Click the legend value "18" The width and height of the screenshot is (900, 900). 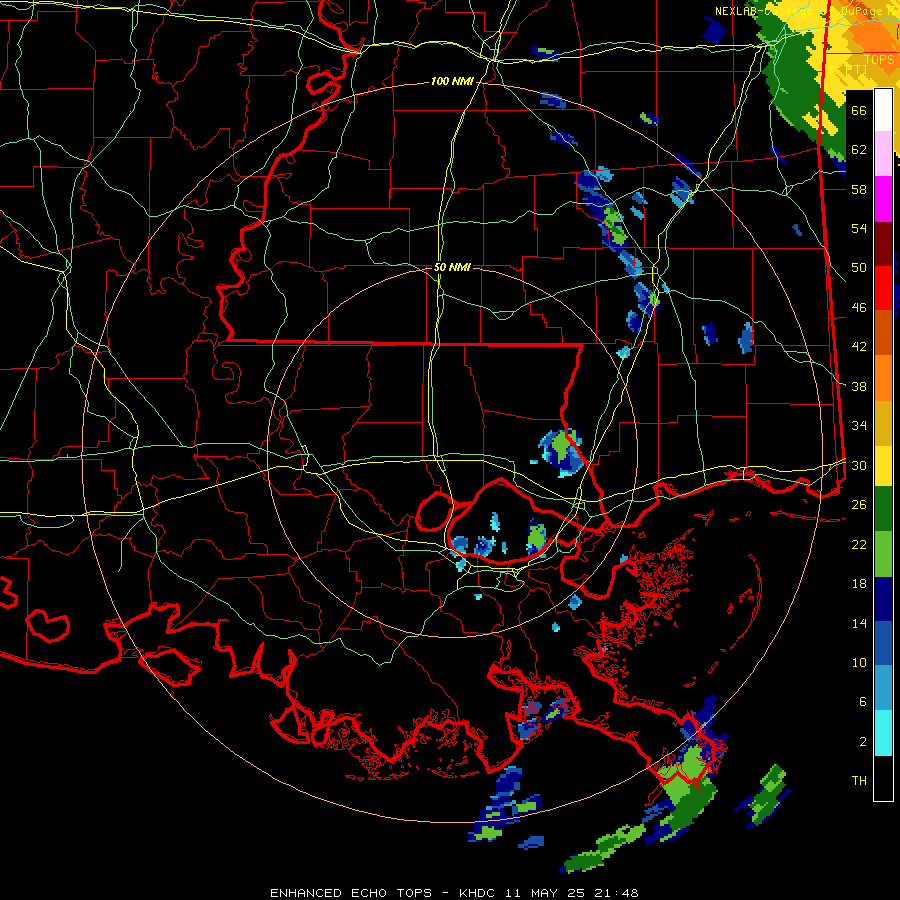click(x=859, y=584)
